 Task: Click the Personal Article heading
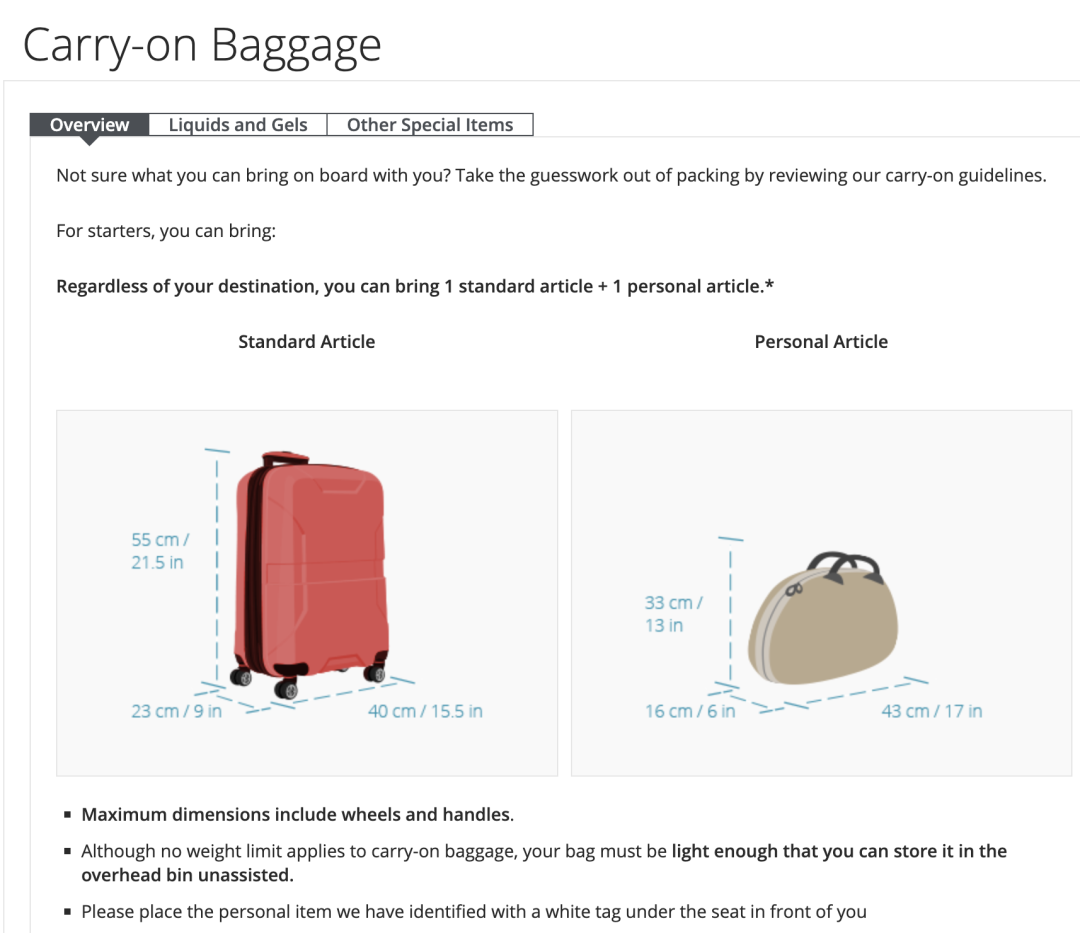pyautogui.click(x=821, y=342)
